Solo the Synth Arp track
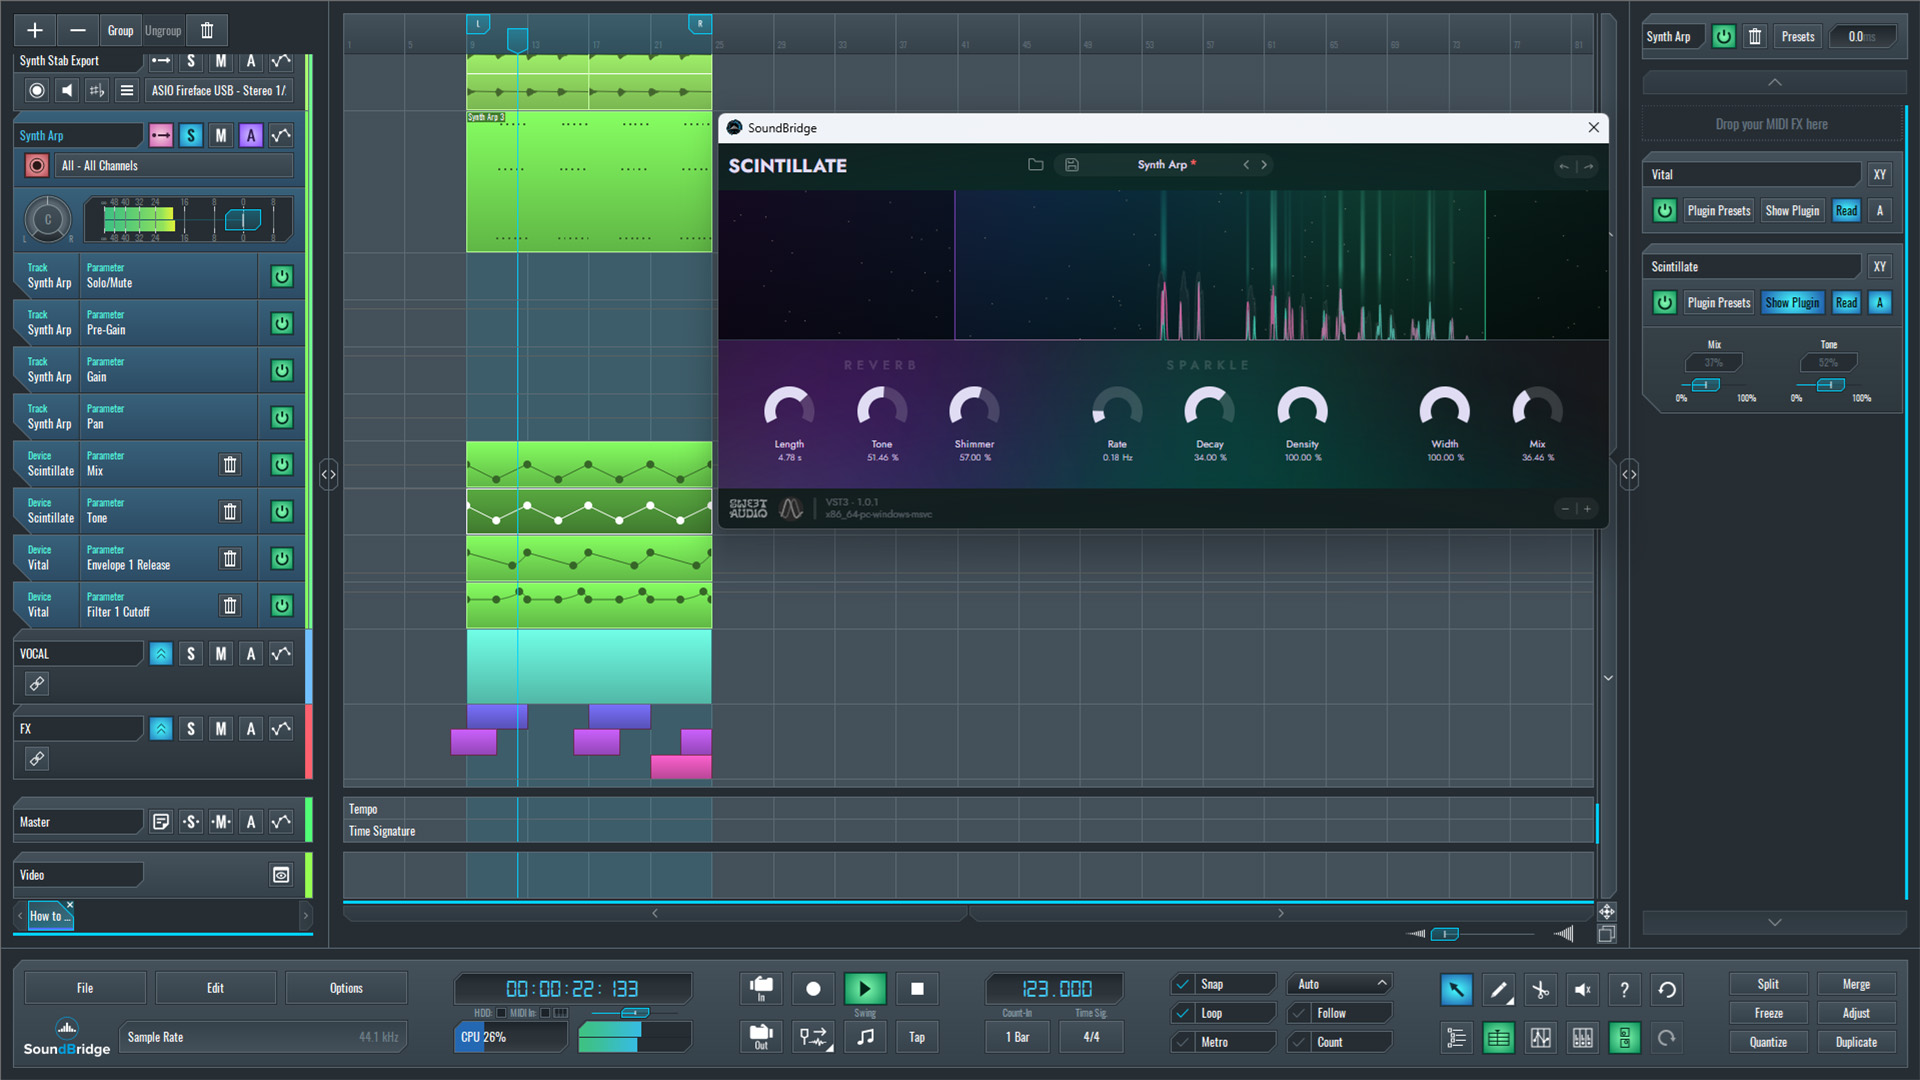Viewport: 1920px width, 1080px height. 191,135
